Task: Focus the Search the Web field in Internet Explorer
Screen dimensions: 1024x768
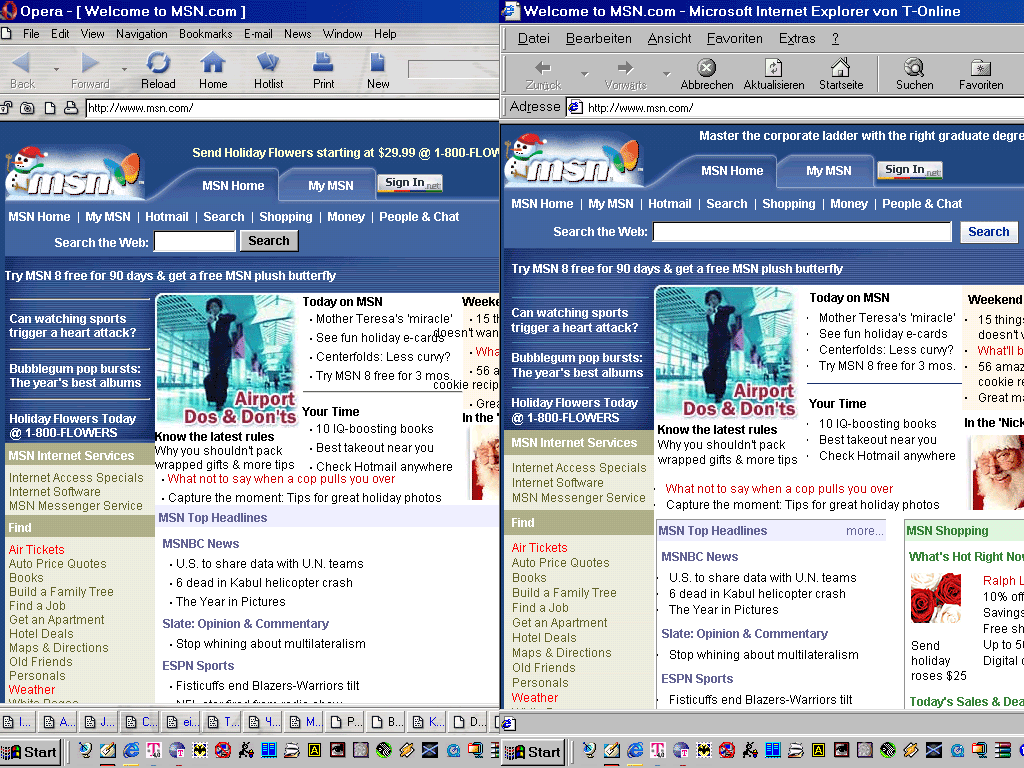Action: pos(802,232)
